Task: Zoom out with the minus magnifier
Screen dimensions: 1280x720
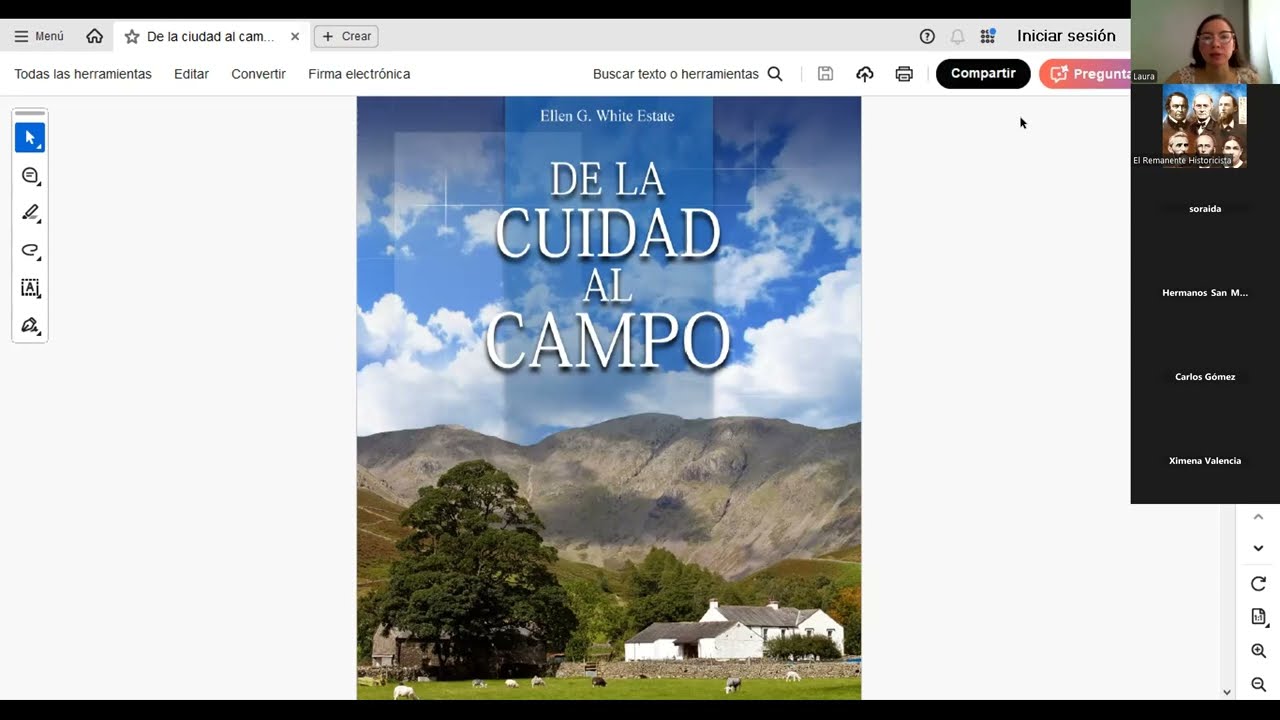Action: pyautogui.click(x=1258, y=685)
